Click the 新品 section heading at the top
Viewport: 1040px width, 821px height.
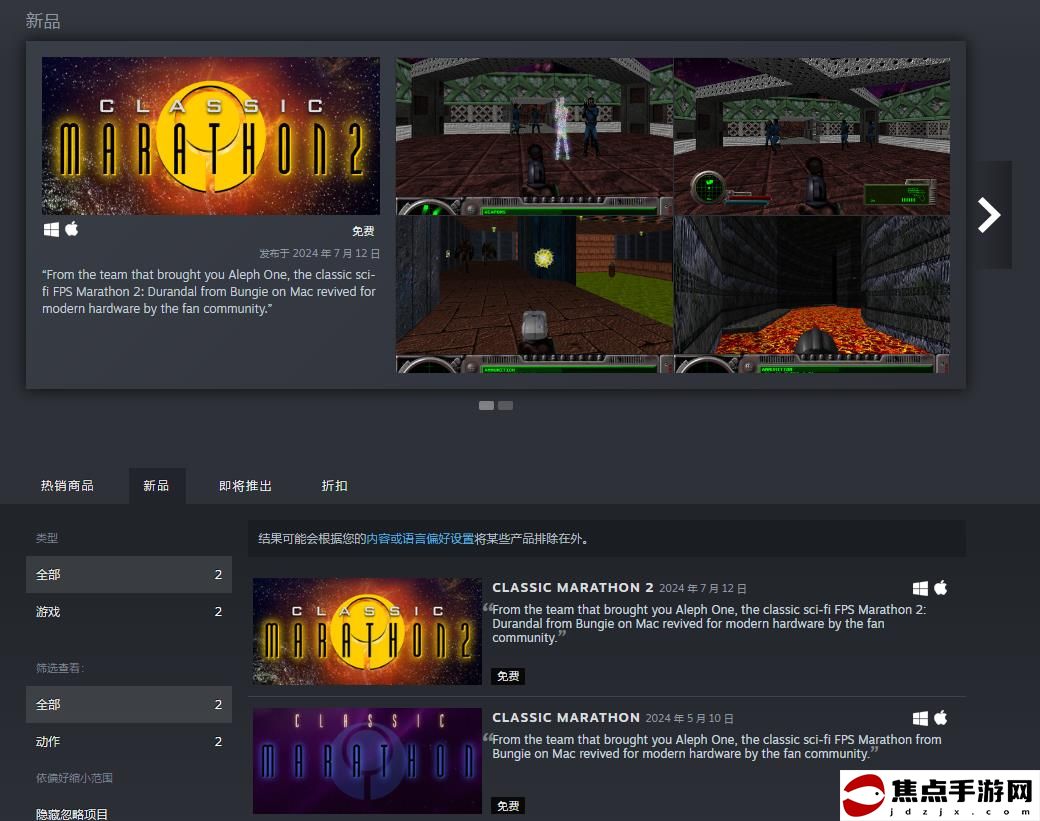coord(43,21)
